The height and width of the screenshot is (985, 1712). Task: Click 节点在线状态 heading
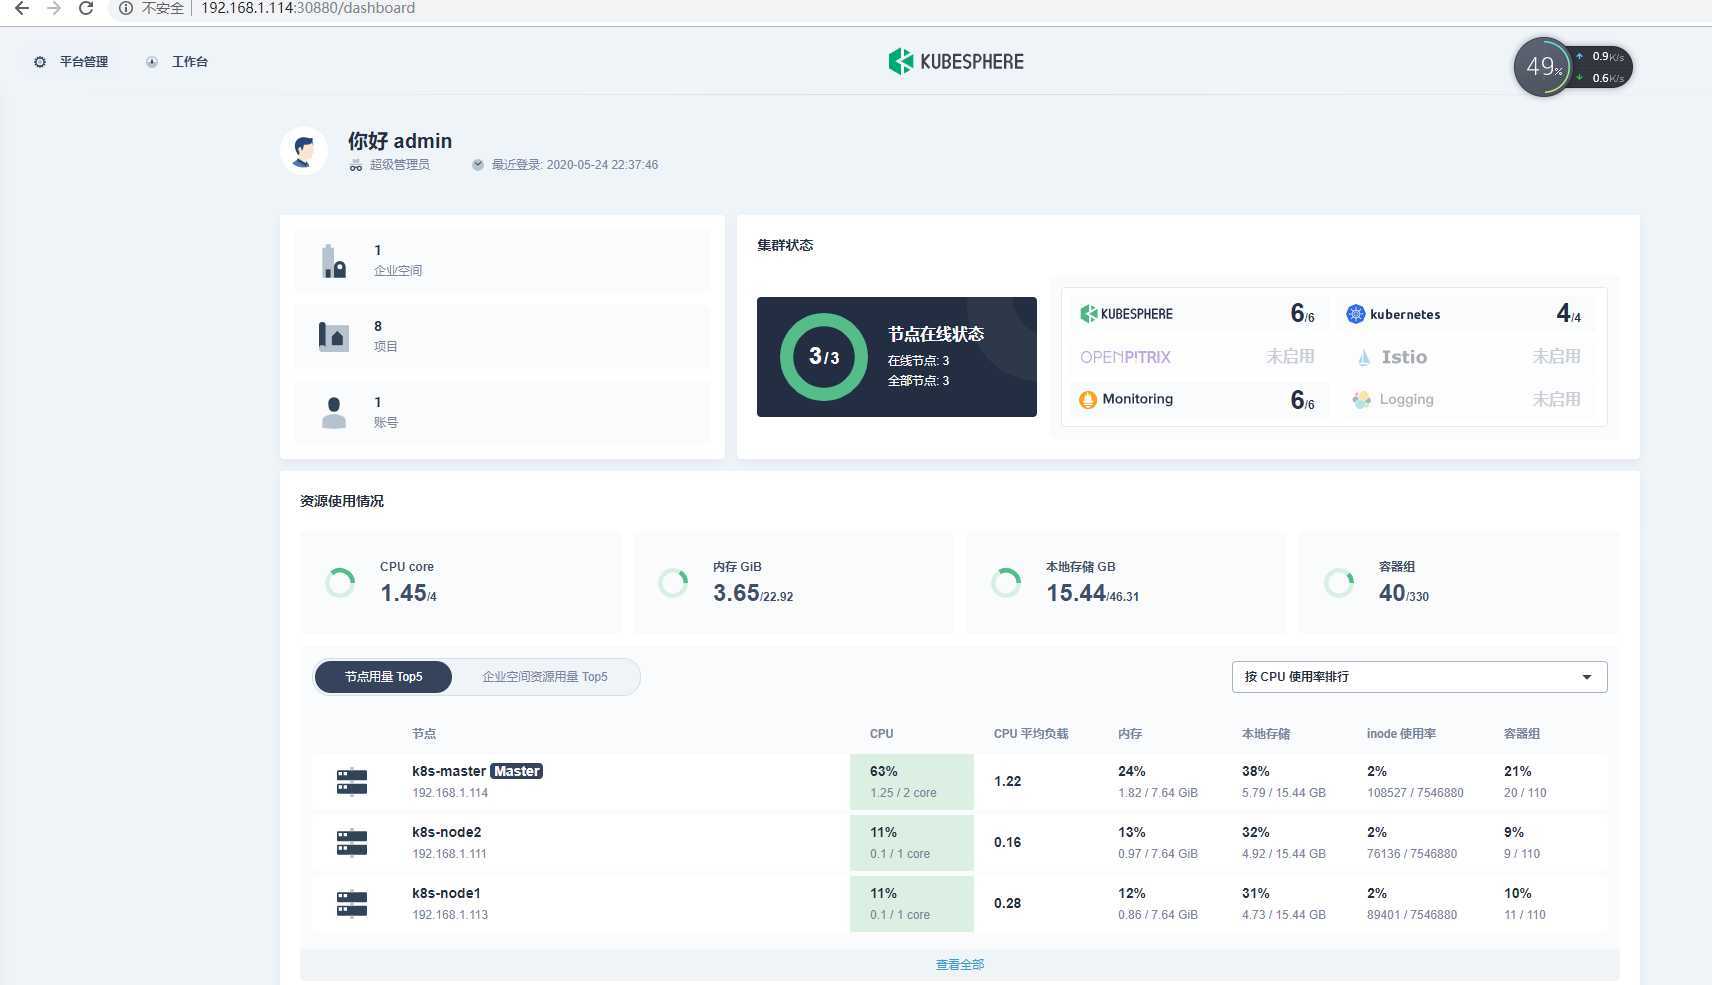pos(936,334)
